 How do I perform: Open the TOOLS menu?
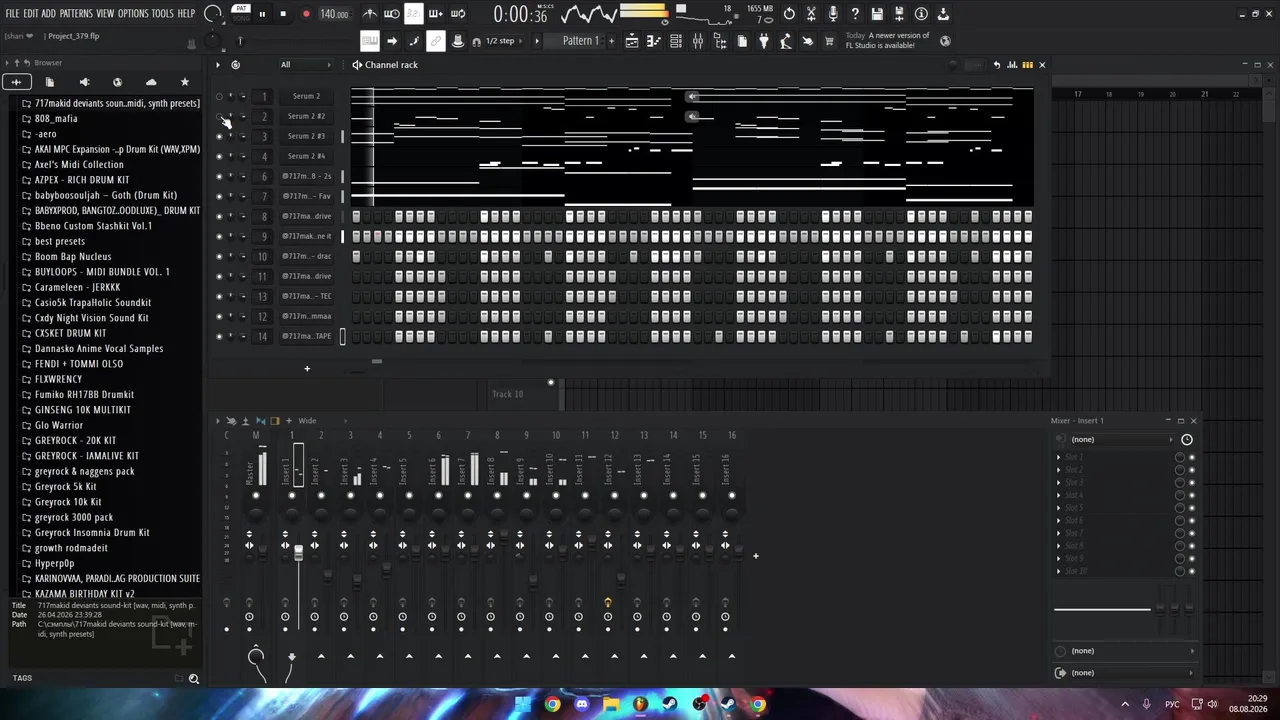[163, 14]
